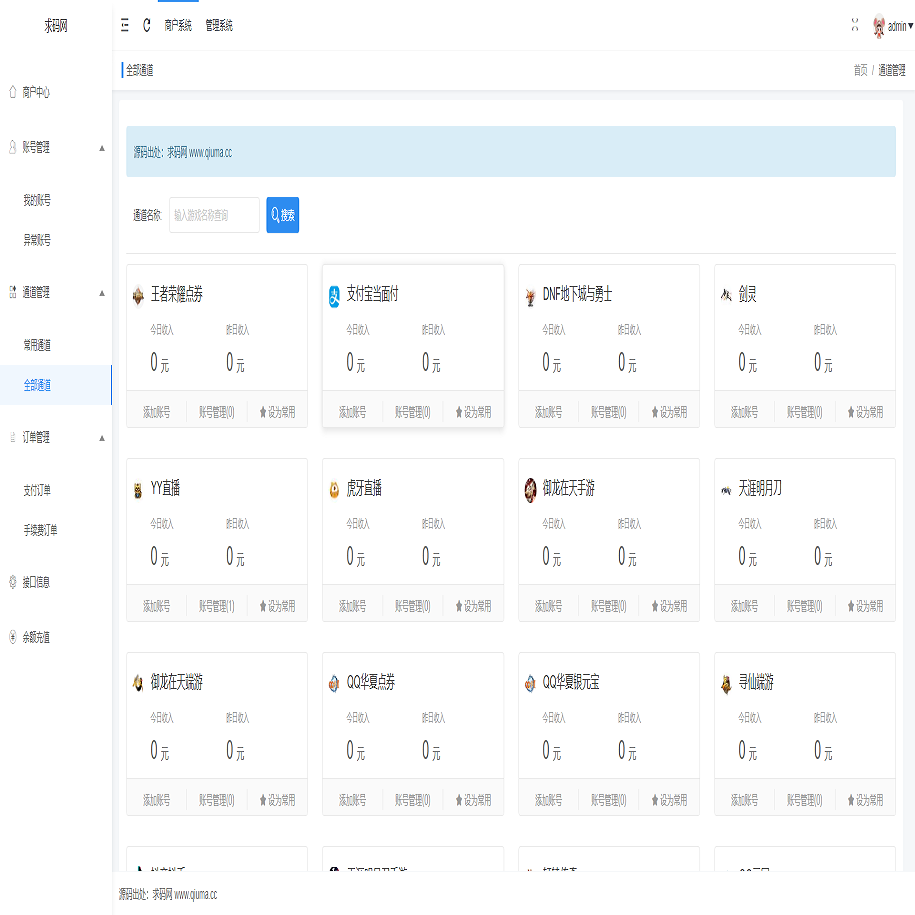This screenshot has width=915, height=915.
Task: Click the YY直播 channel icon
Action: click(138, 489)
